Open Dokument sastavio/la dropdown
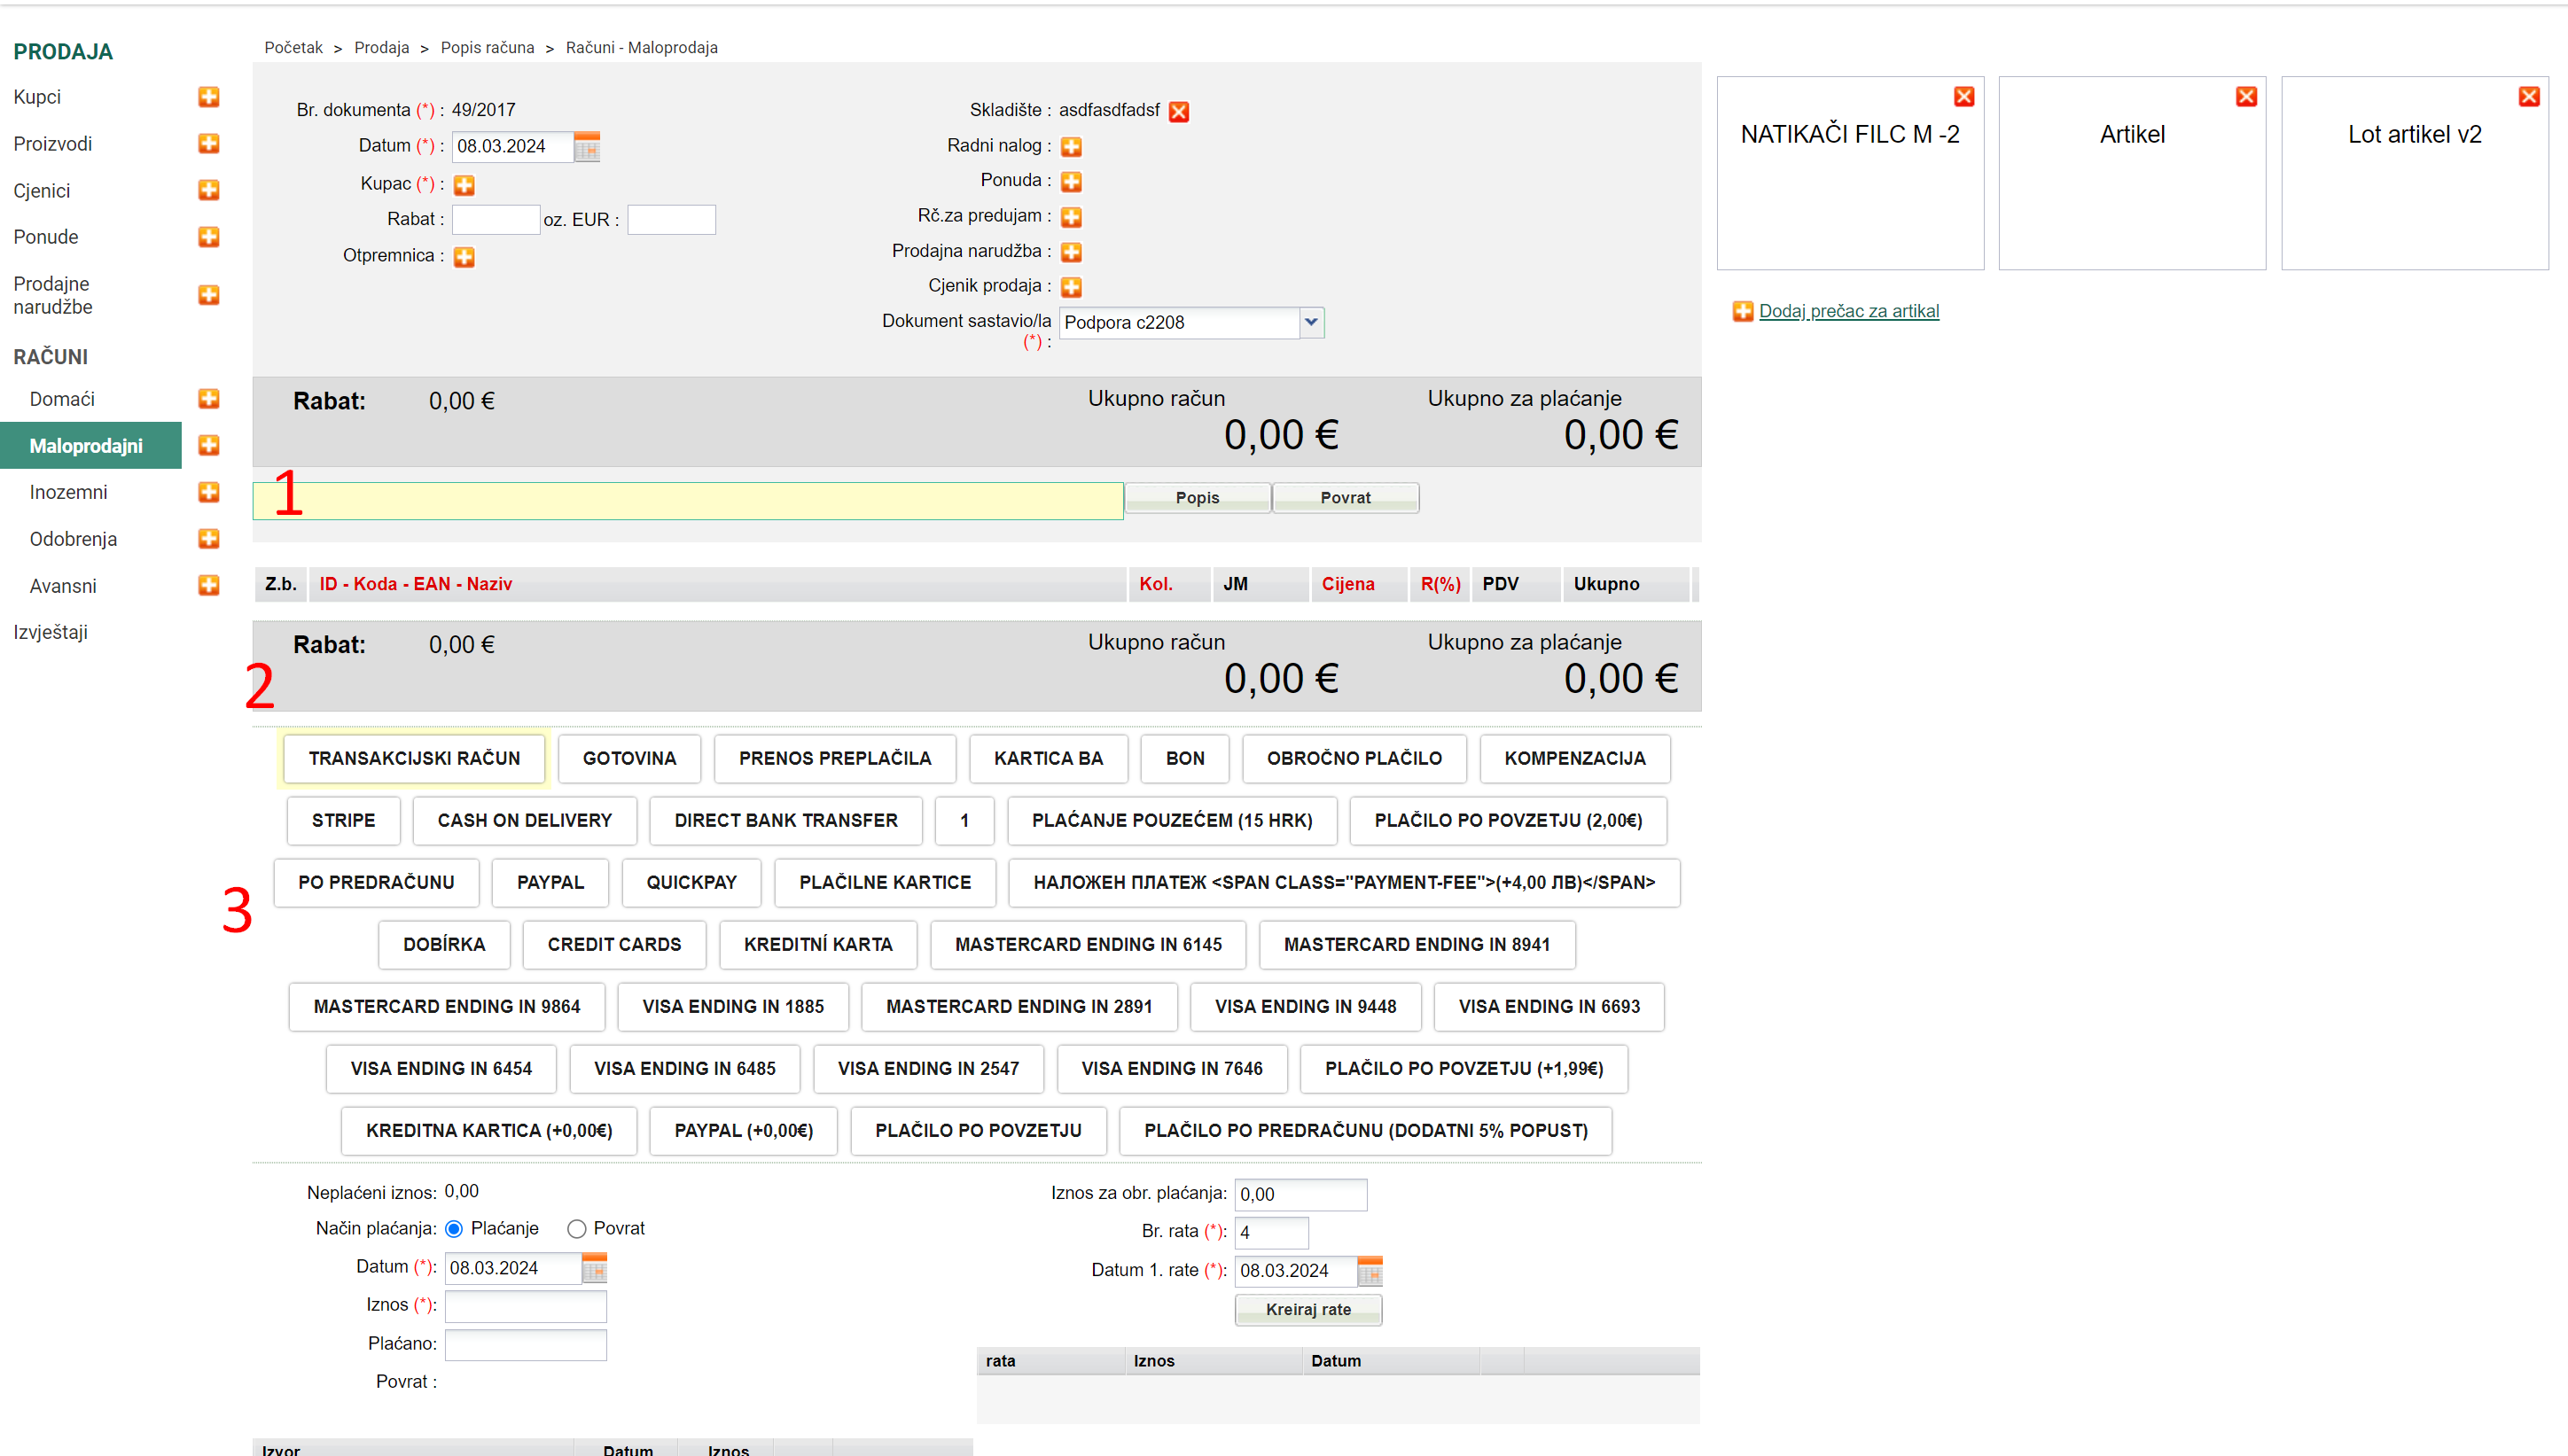This screenshot has height=1456, width=2568. [1310, 322]
